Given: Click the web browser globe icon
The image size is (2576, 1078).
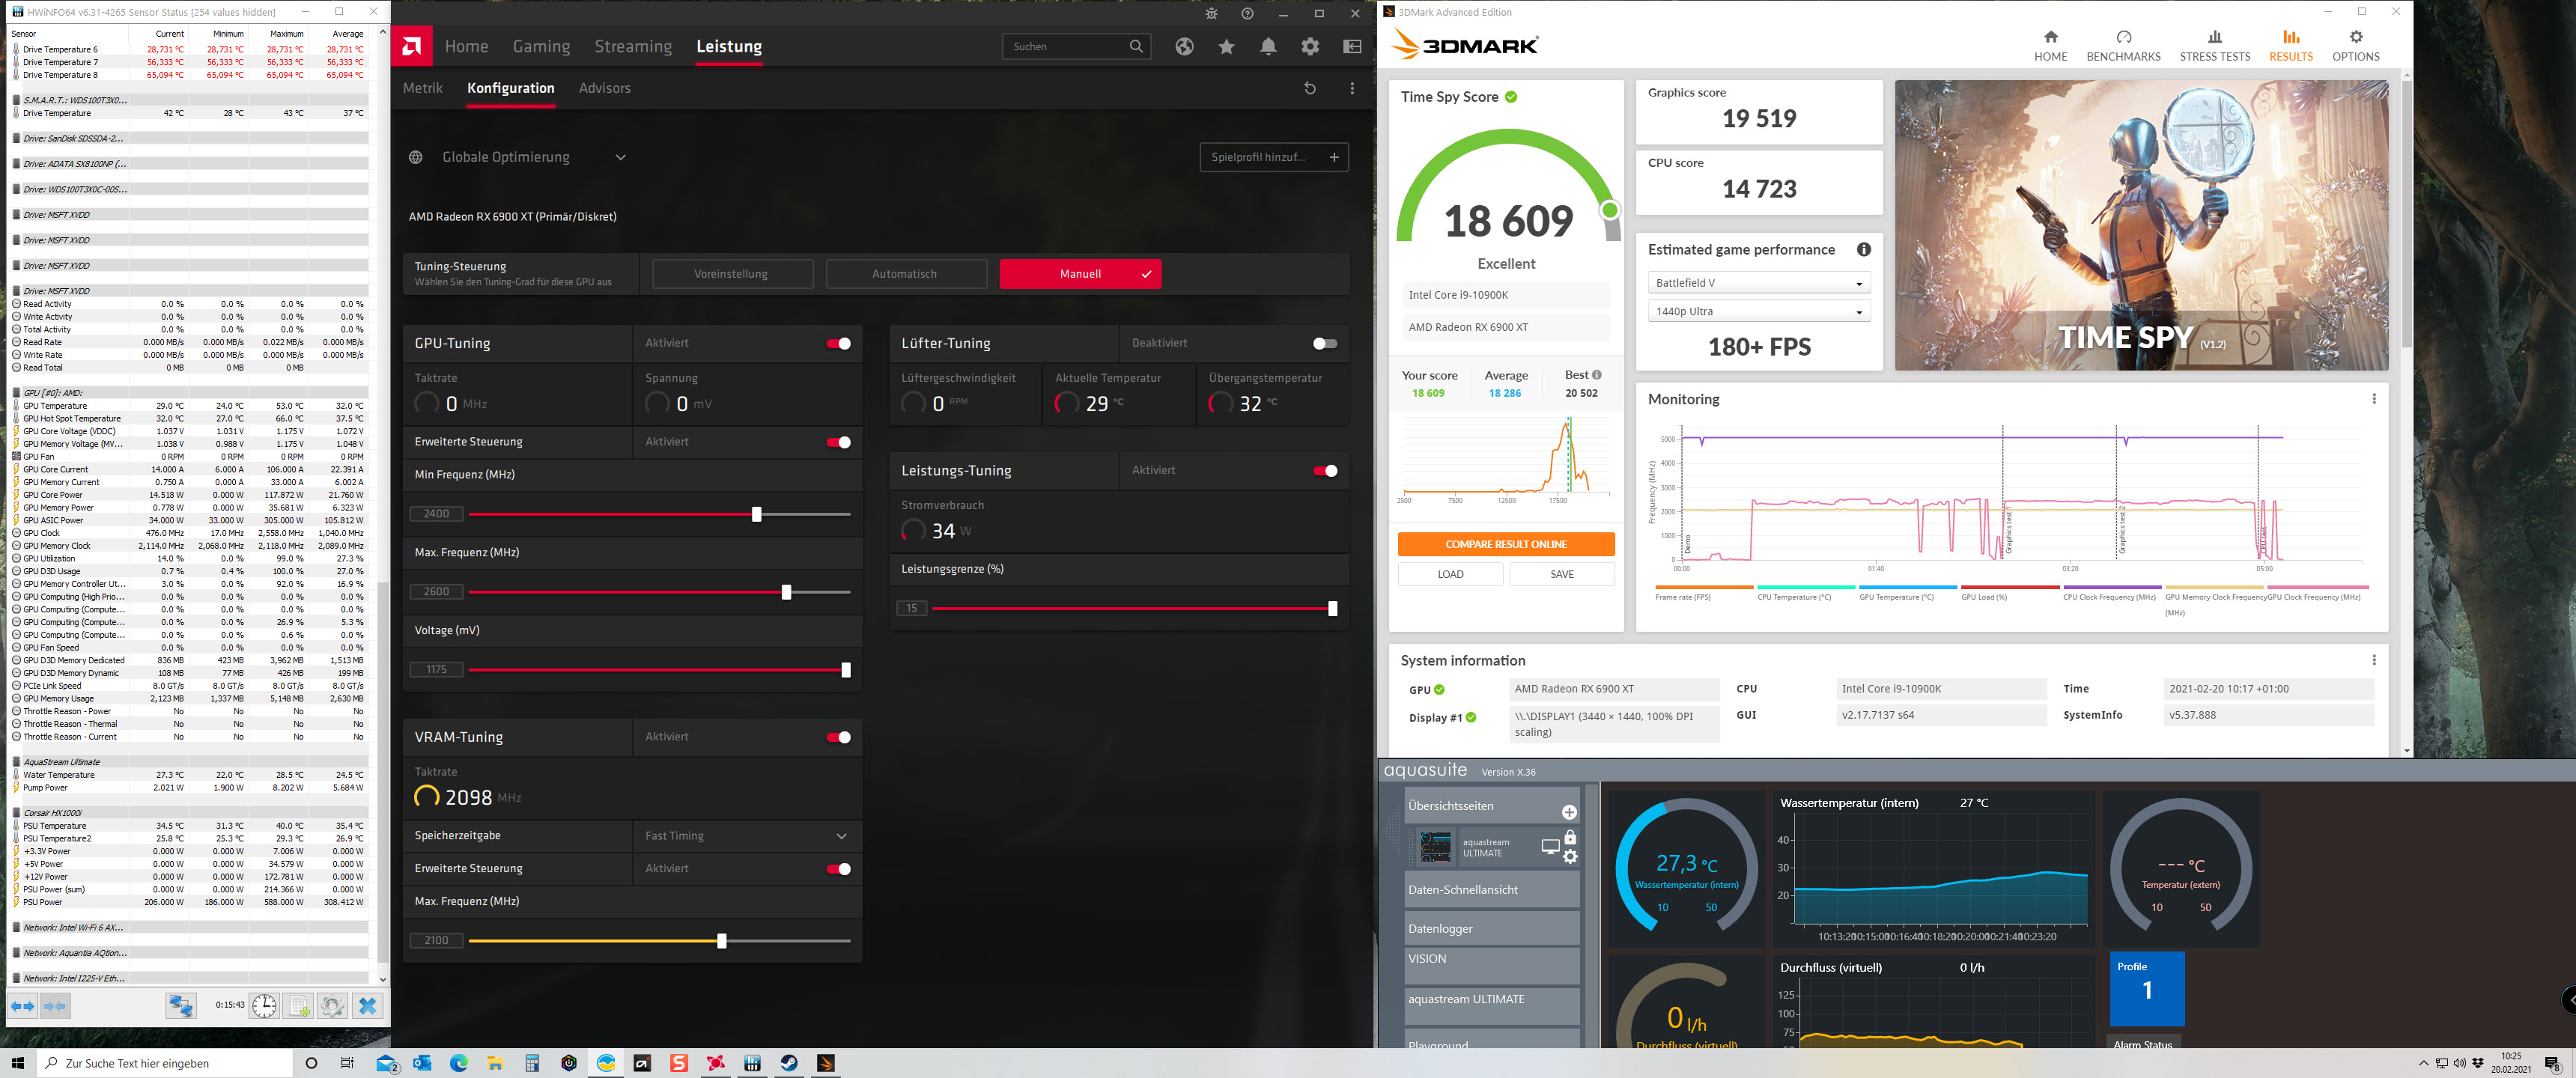Looking at the screenshot, I should pyautogui.click(x=1184, y=46).
